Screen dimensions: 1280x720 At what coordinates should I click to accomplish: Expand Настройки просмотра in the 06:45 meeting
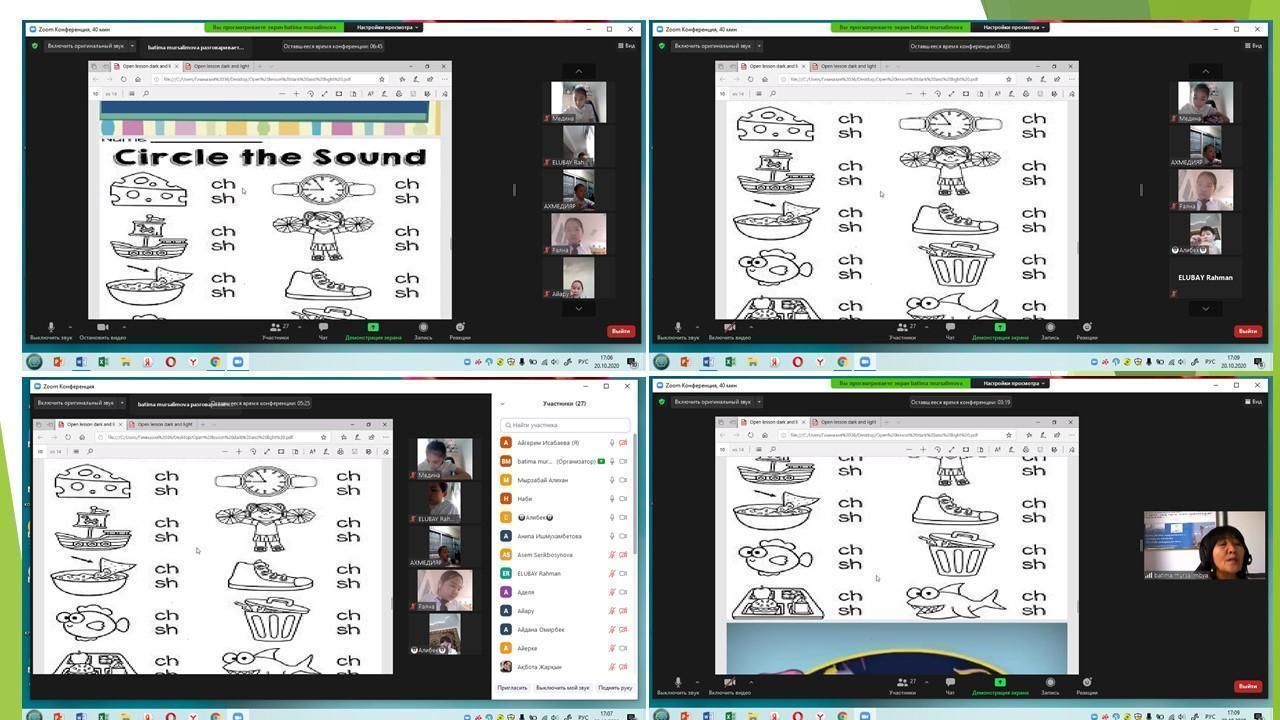pos(386,27)
